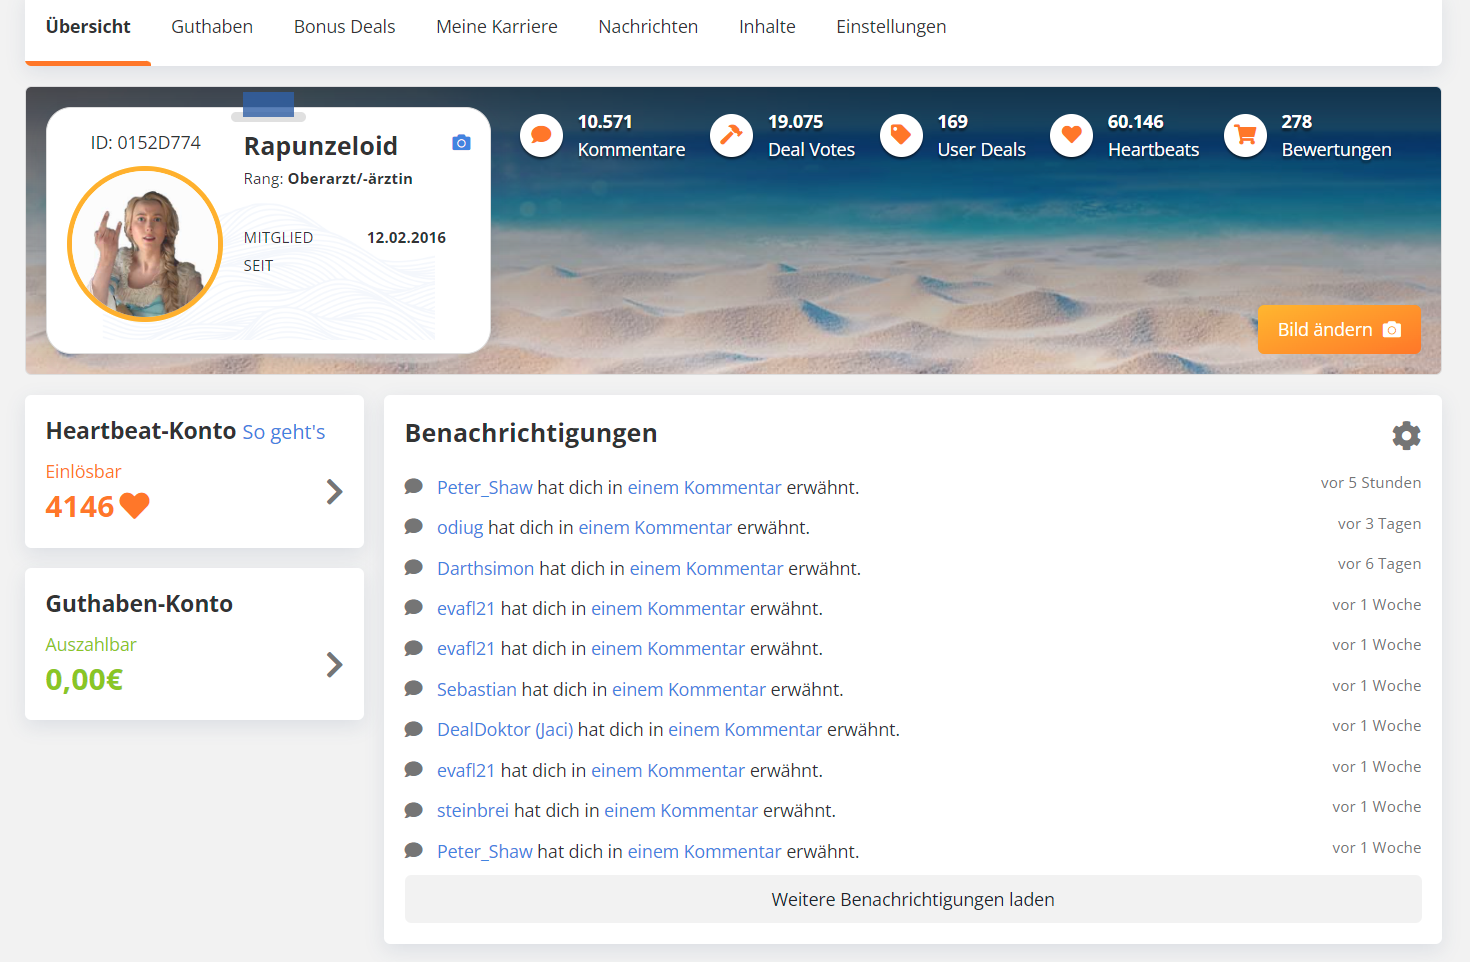
Task: Click the vor 5 Stunden timestamp
Action: [x=1371, y=483]
